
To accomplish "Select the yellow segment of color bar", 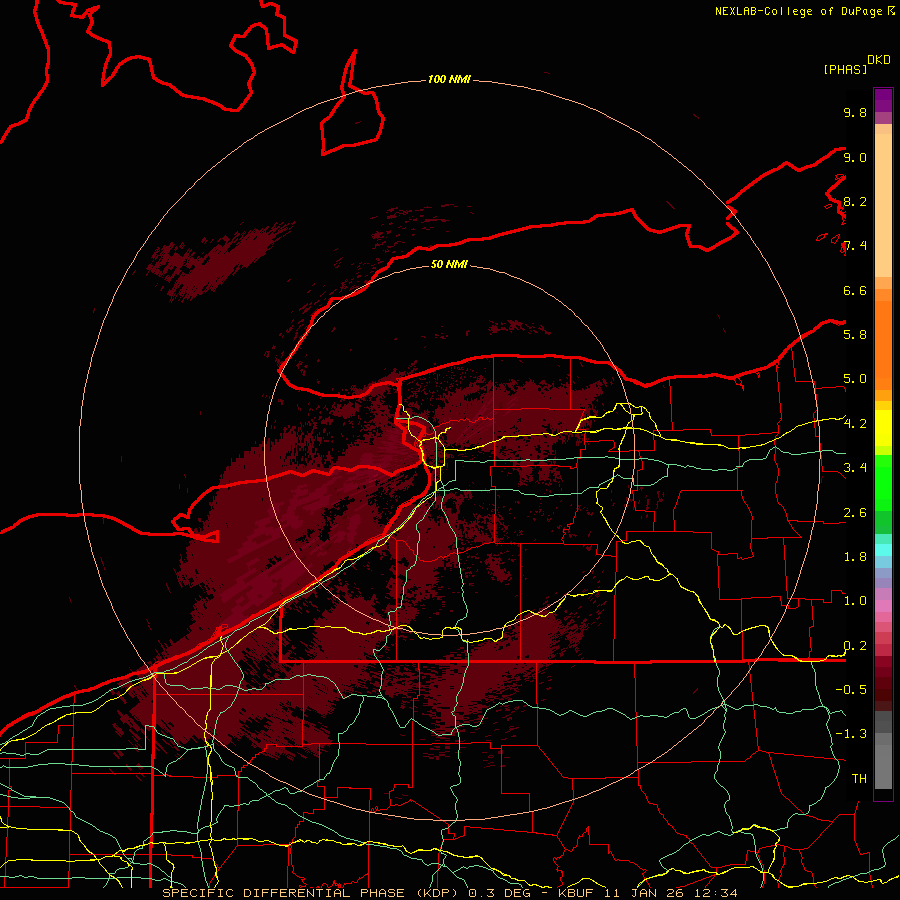I will point(883,428).
